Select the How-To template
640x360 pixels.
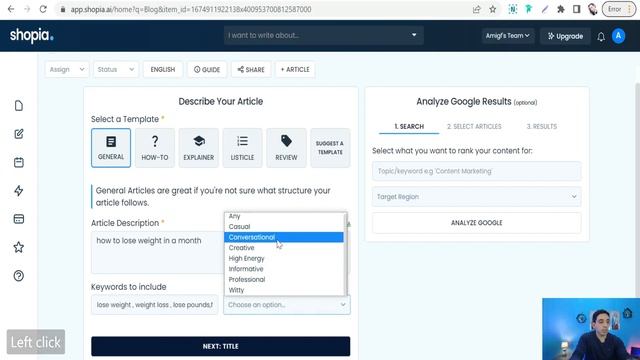tap(155, 148)
